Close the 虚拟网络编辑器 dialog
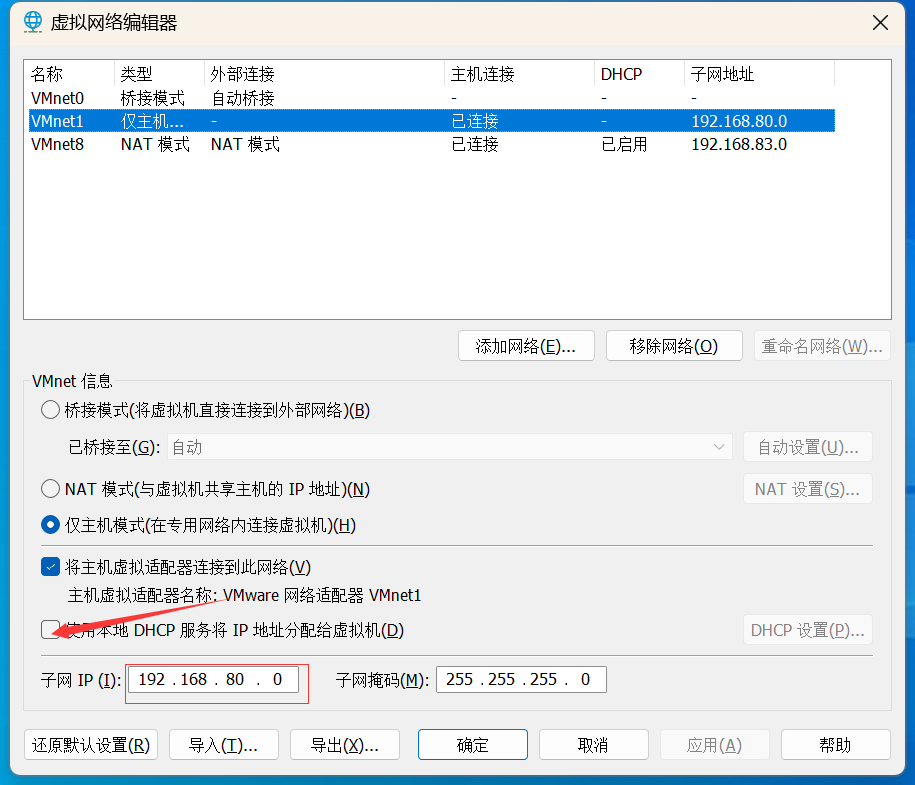Viewport: 915px width, 785px height. click(880, 23)
